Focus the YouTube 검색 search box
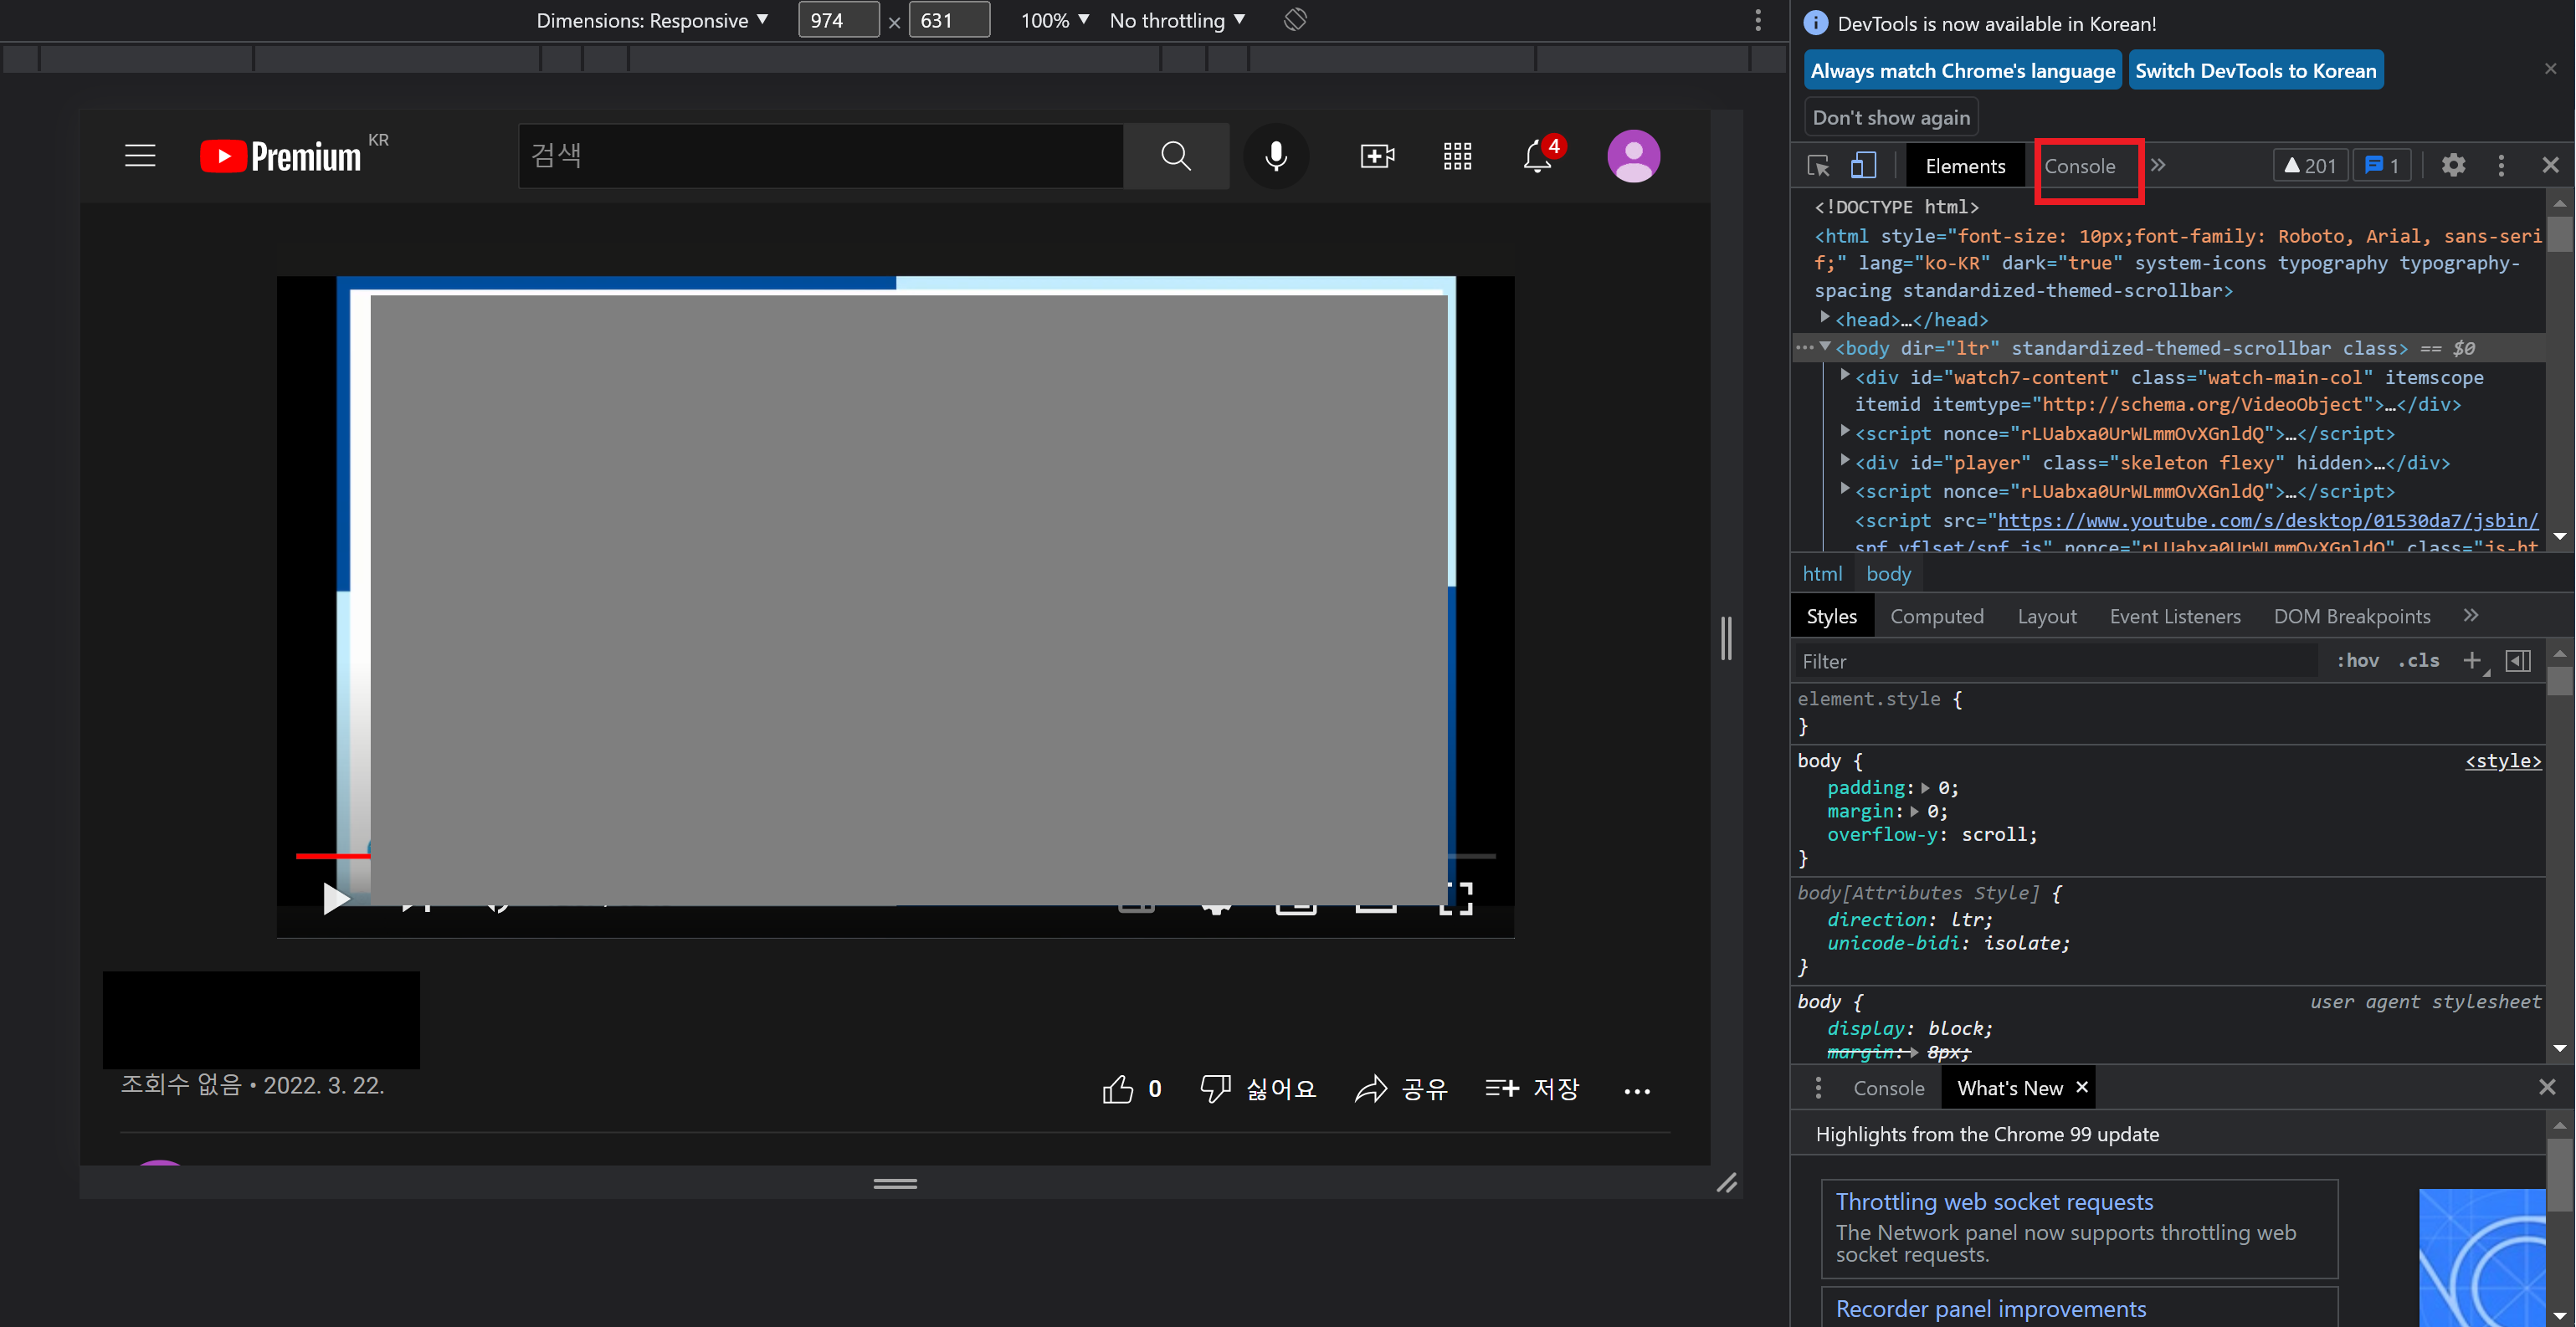 click(x=821, y=156)
